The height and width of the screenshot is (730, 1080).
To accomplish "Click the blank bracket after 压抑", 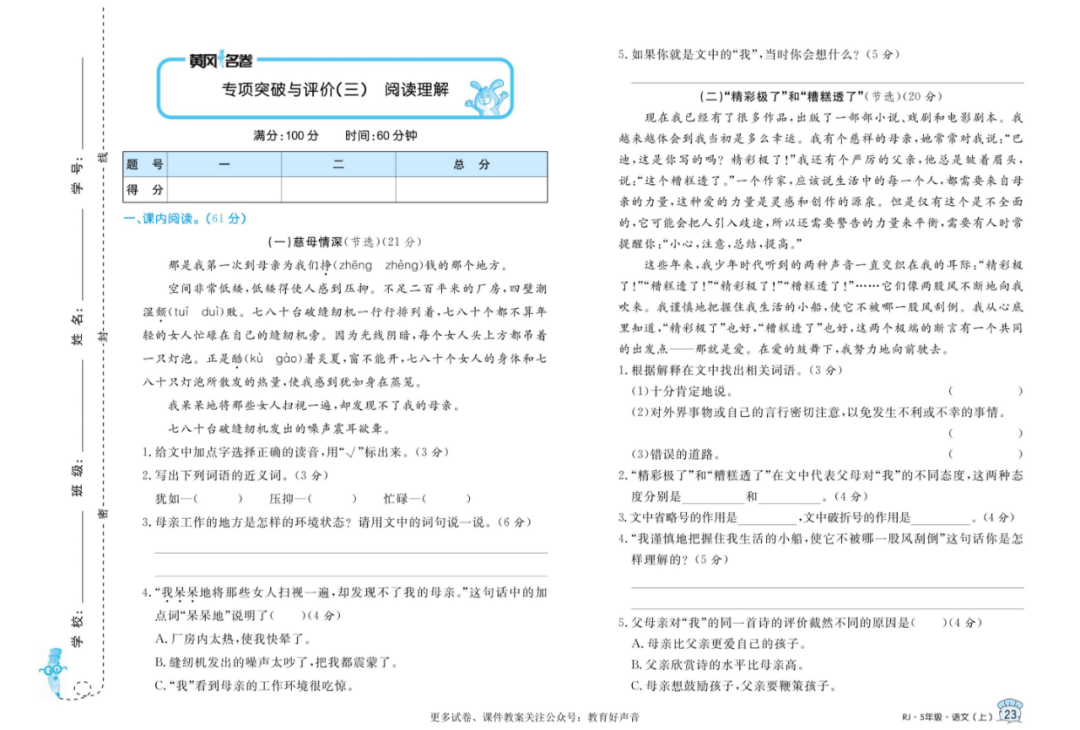I will click(333, 499).
